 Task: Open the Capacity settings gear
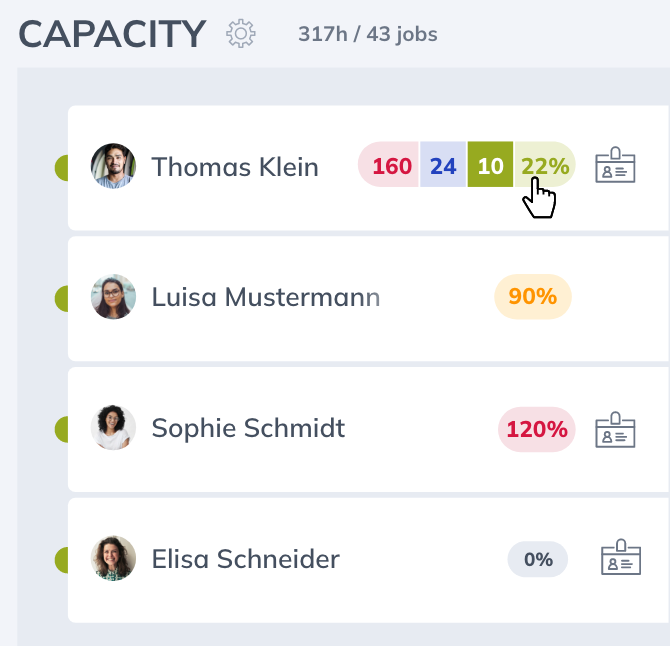click(x=241, y=34)
